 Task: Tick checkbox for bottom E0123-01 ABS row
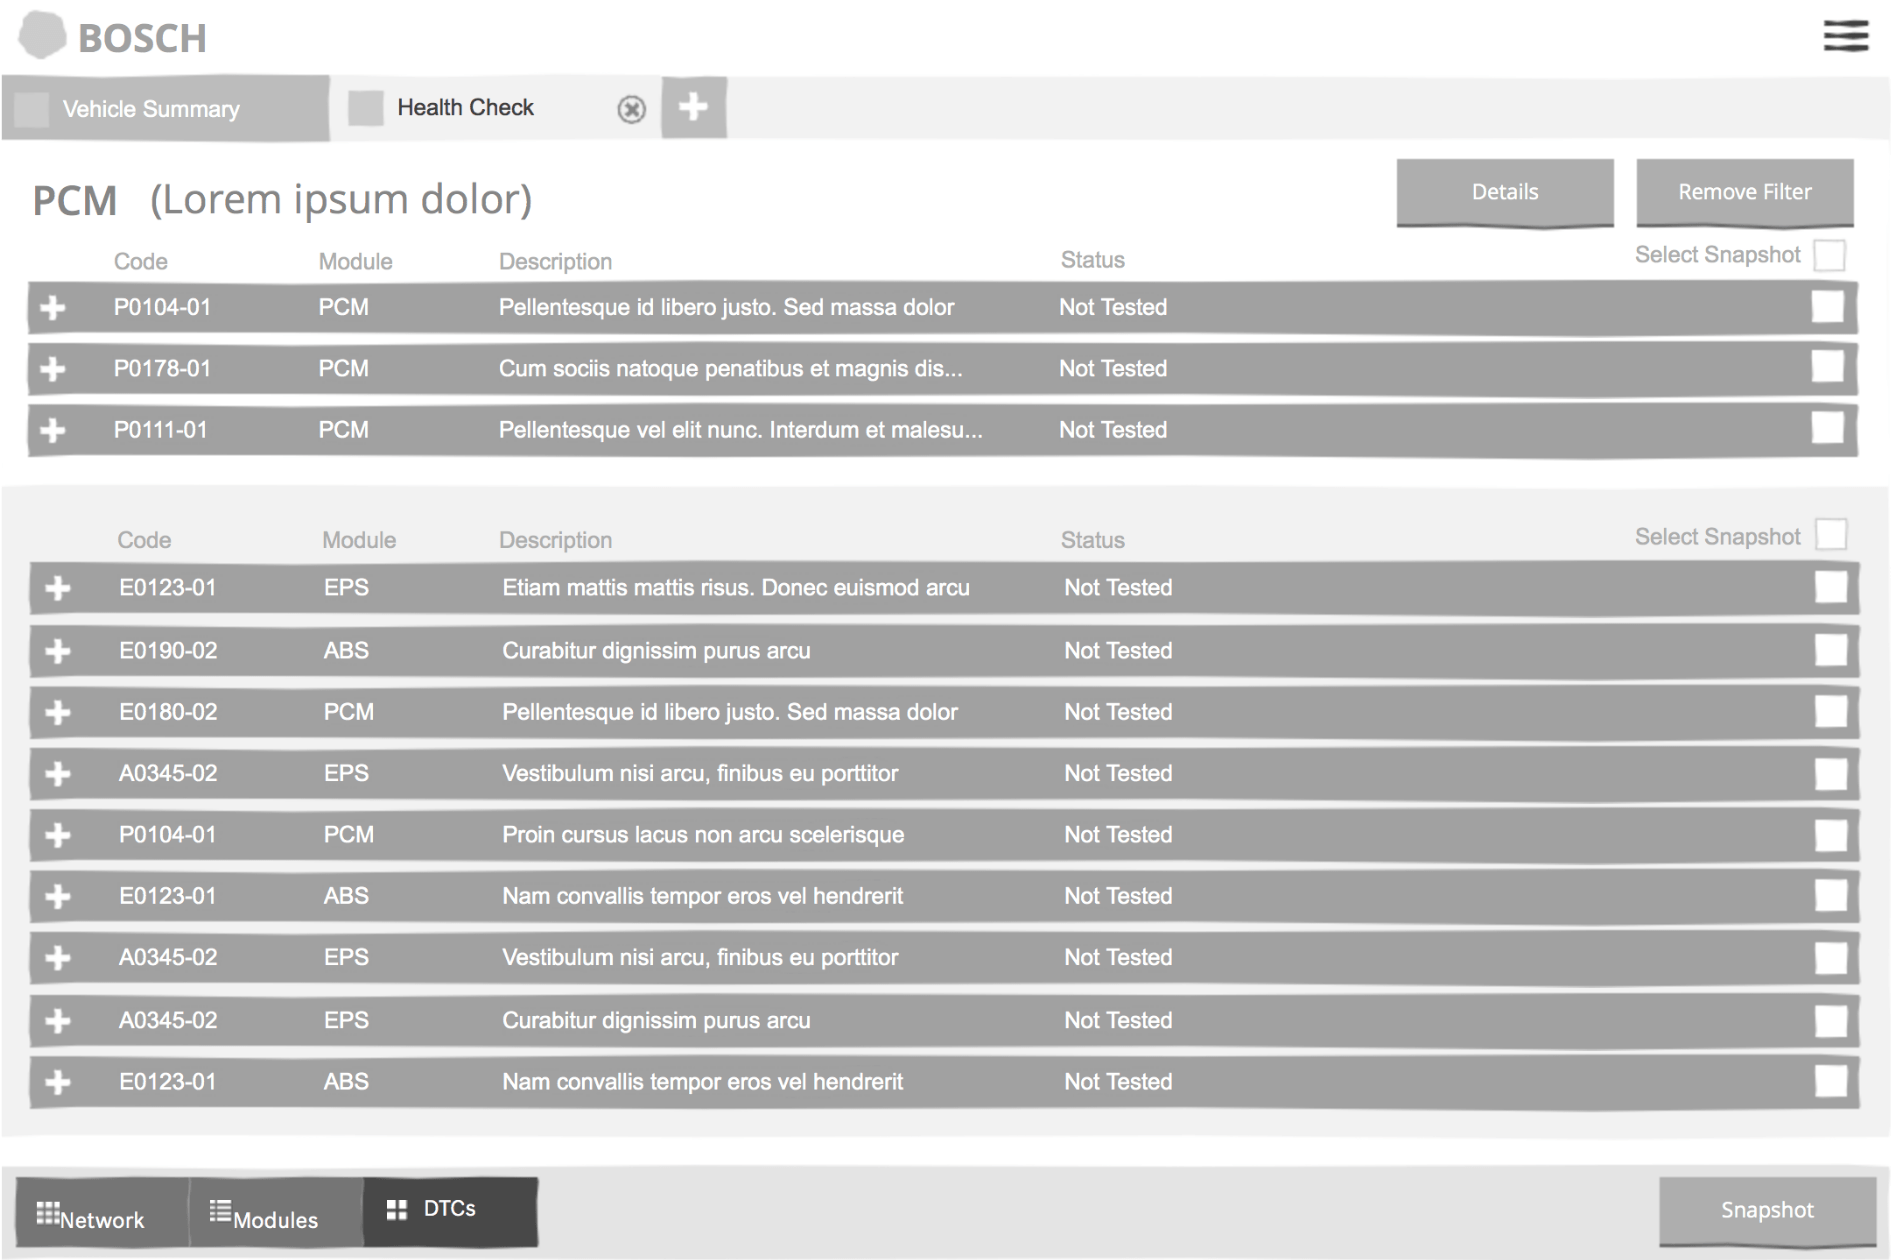pyautogui.click(x=1831, y=1081)
